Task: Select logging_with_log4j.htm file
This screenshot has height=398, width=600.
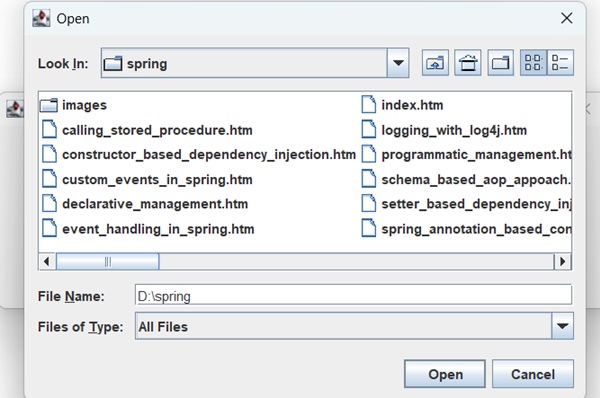Action: (444, 130)
